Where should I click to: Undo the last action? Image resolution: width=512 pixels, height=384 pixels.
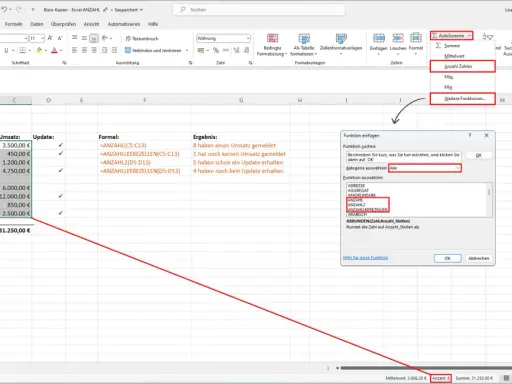(x=4, y=9)
